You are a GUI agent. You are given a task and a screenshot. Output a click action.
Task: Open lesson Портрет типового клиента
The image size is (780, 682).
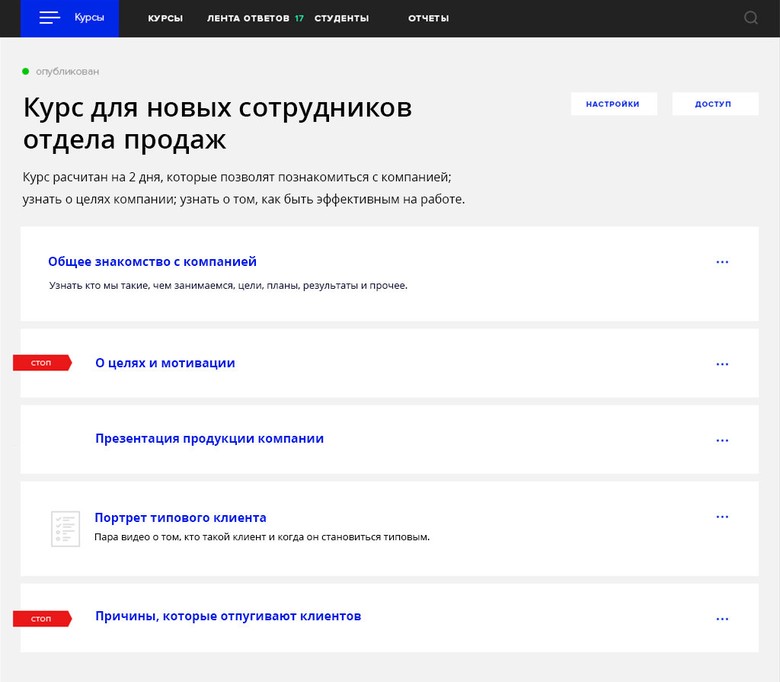click(180, 518)
